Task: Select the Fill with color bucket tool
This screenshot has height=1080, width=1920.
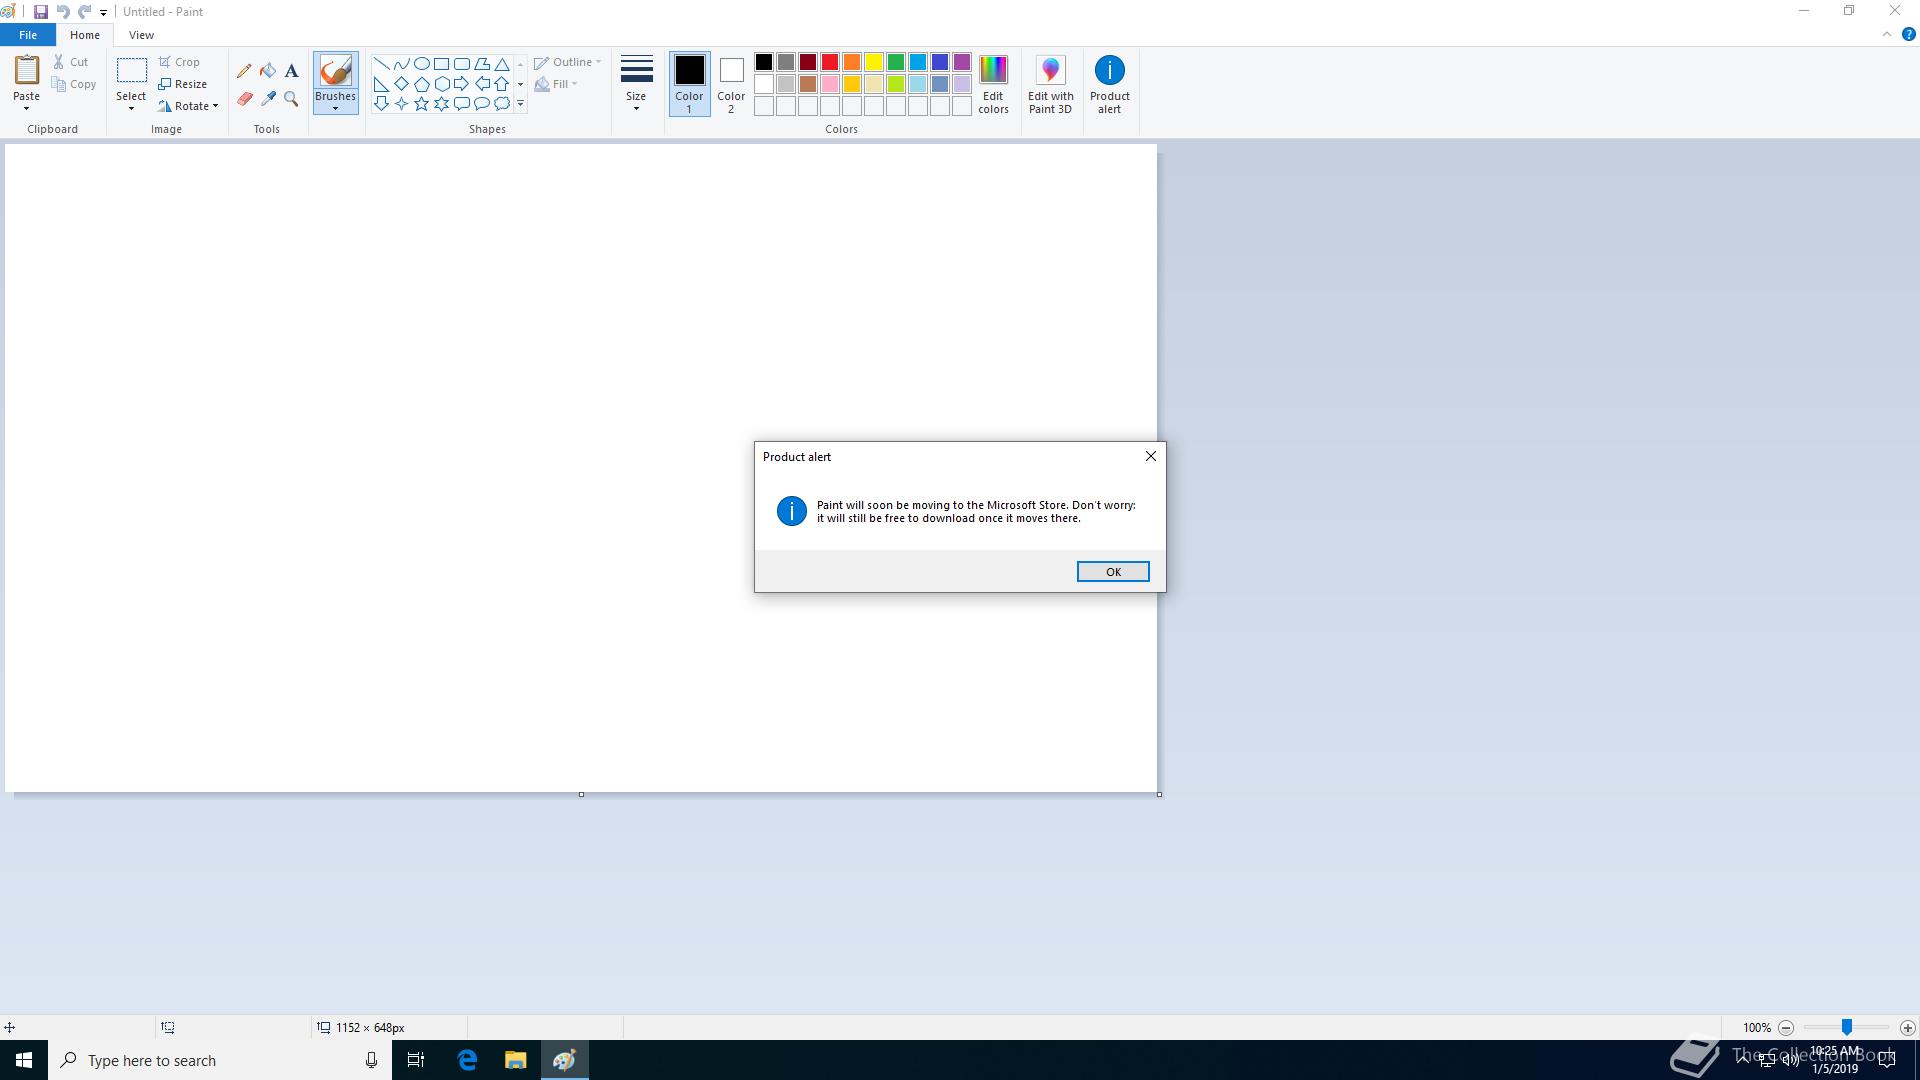Action: pos(268,71)
